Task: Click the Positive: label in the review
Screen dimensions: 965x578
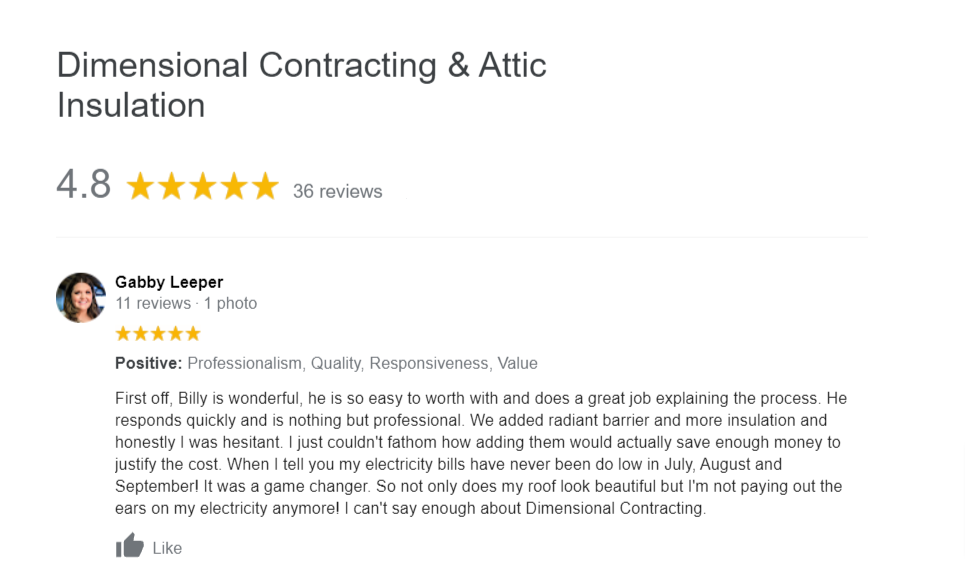Action: tap(149, 363)
